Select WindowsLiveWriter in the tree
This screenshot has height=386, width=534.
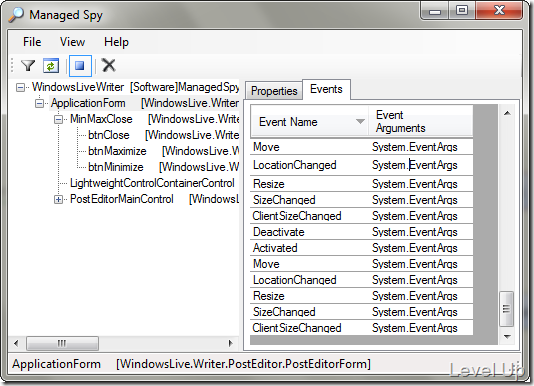78,87
